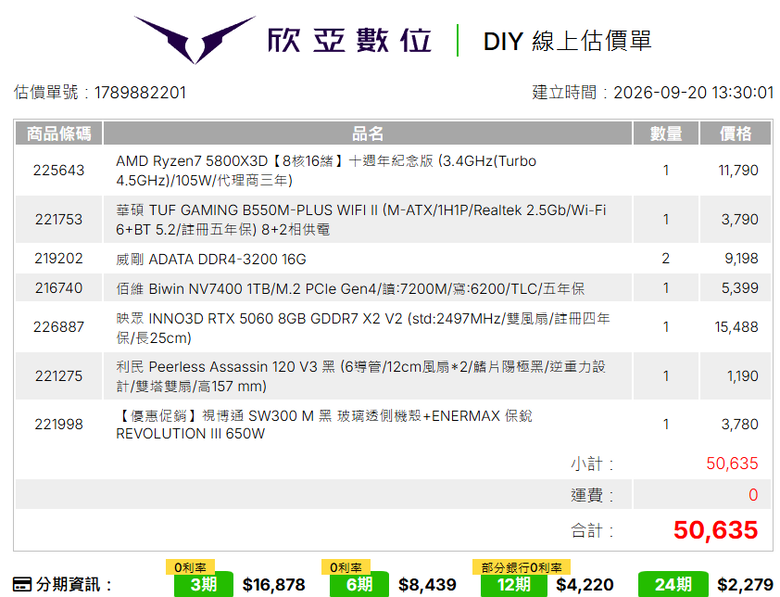This screenshot has height=597, width=780.
Task: Choose the 24期 installment badge
Action: click(673, 584)
